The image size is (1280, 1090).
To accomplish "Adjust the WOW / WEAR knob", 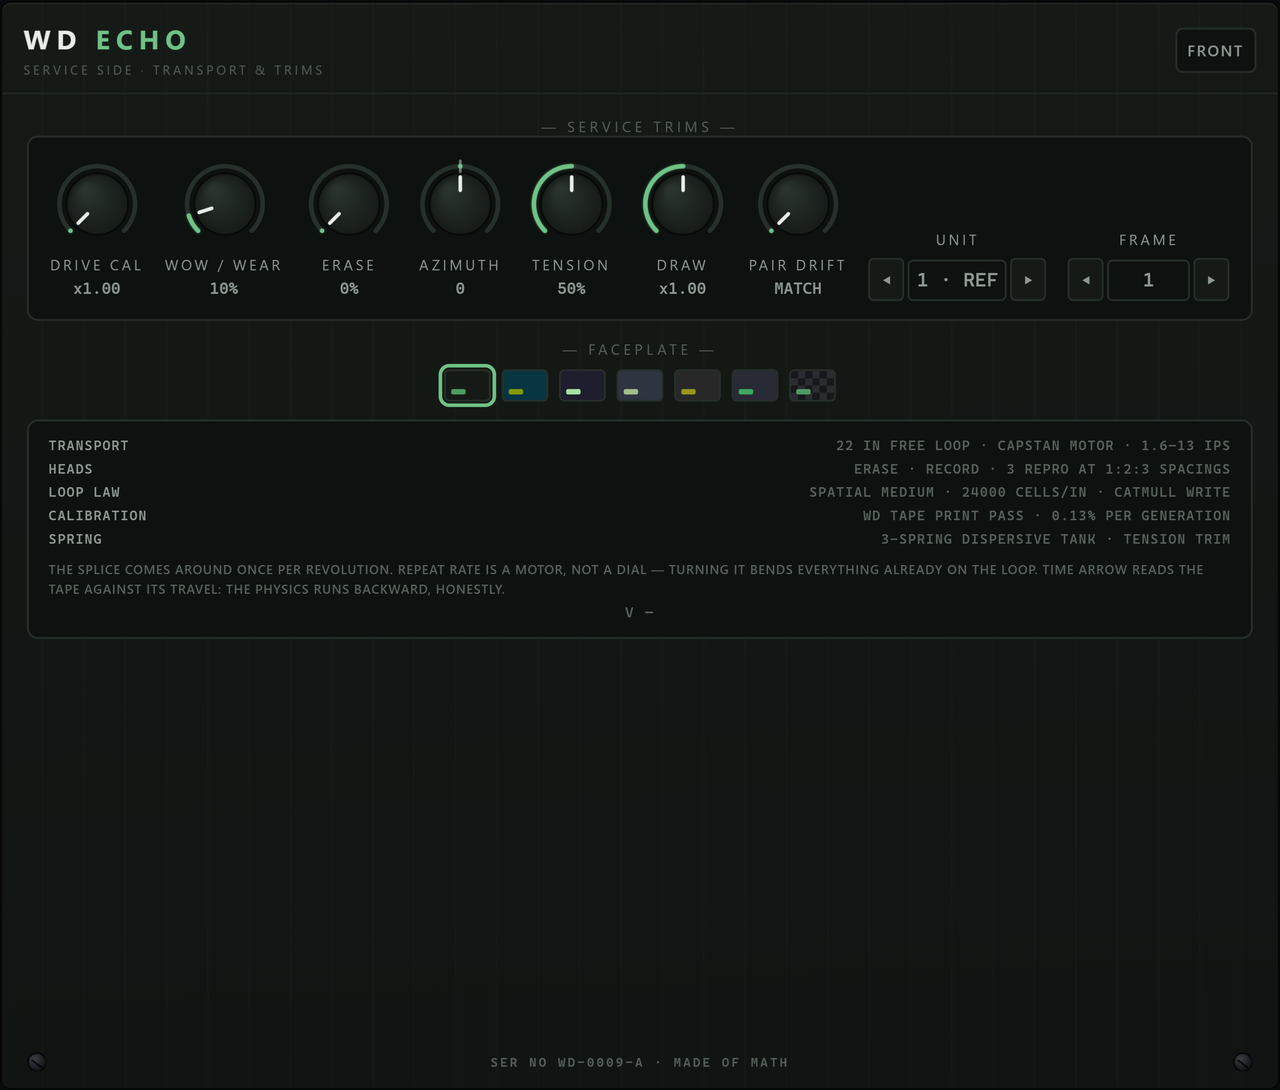I will click(224, 203).
